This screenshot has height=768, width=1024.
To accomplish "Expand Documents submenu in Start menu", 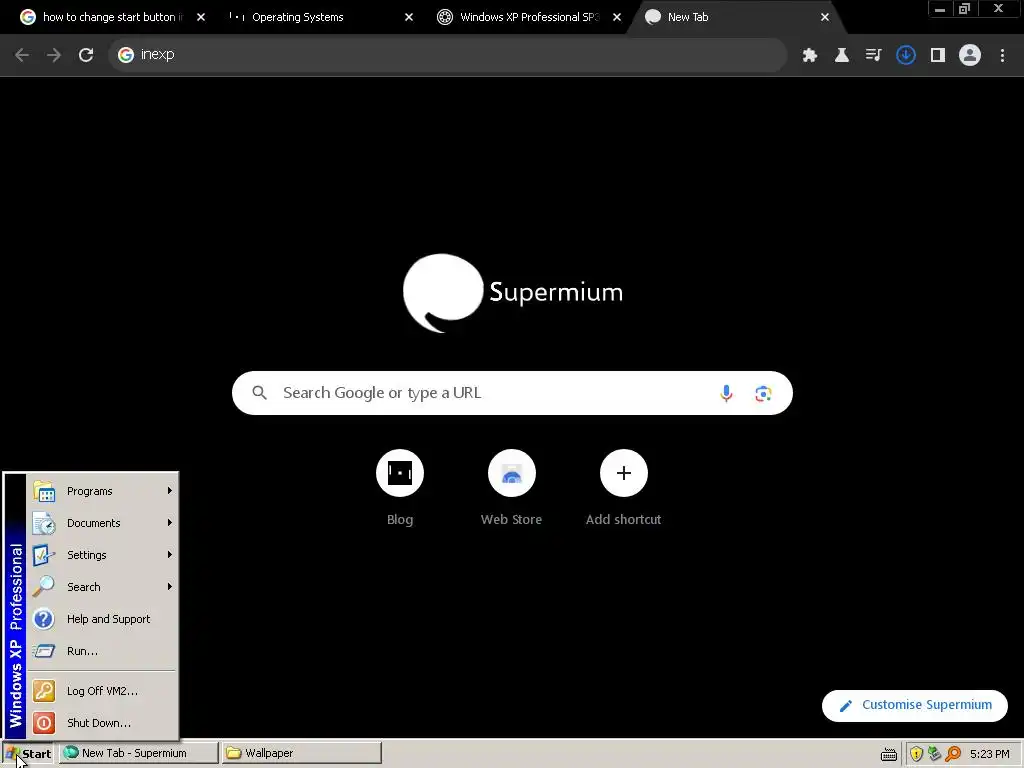I will point(103,523).
